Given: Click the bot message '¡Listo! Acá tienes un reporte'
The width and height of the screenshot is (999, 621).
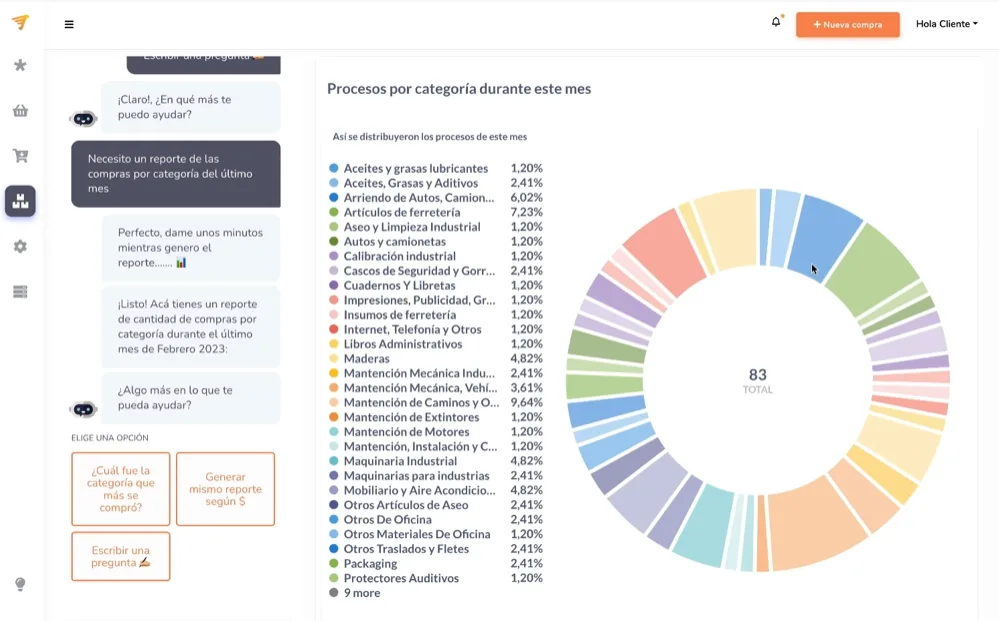Looking at the screenshot, I should (x=190, y=327).
